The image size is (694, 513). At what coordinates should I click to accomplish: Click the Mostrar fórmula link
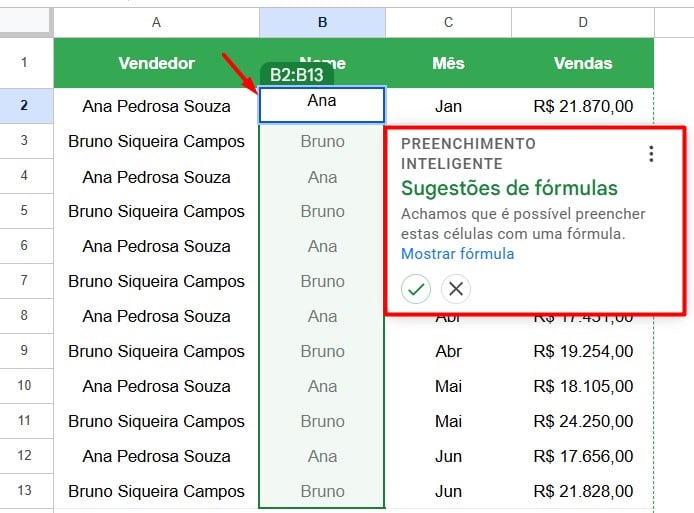pos(458,254)
